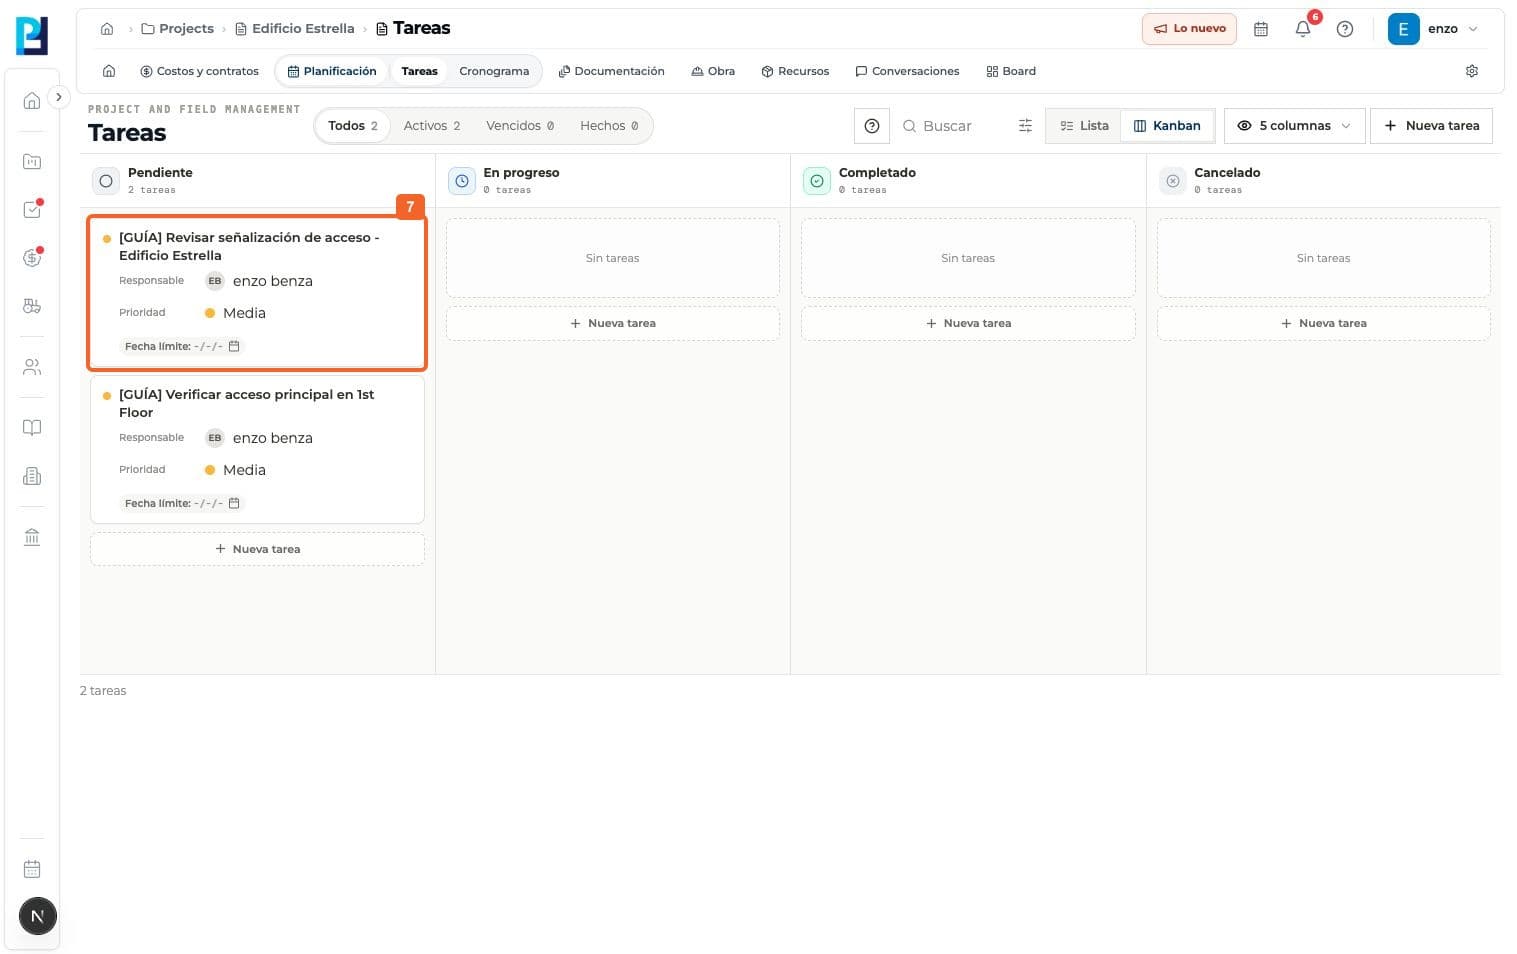Click the Cancelado x icon
Screen dimensions: 1517x954
(1173, 181)
